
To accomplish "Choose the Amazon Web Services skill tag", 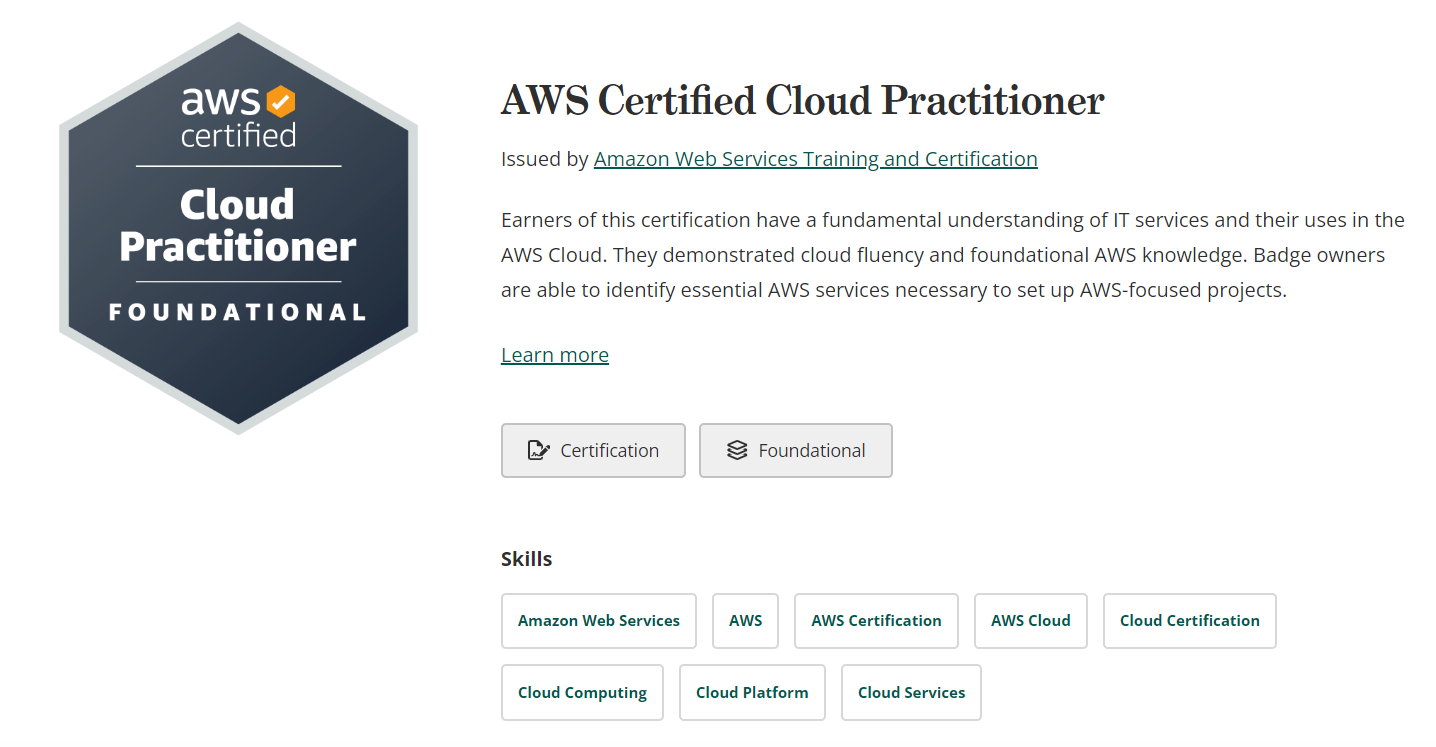I will click(599, 621).
